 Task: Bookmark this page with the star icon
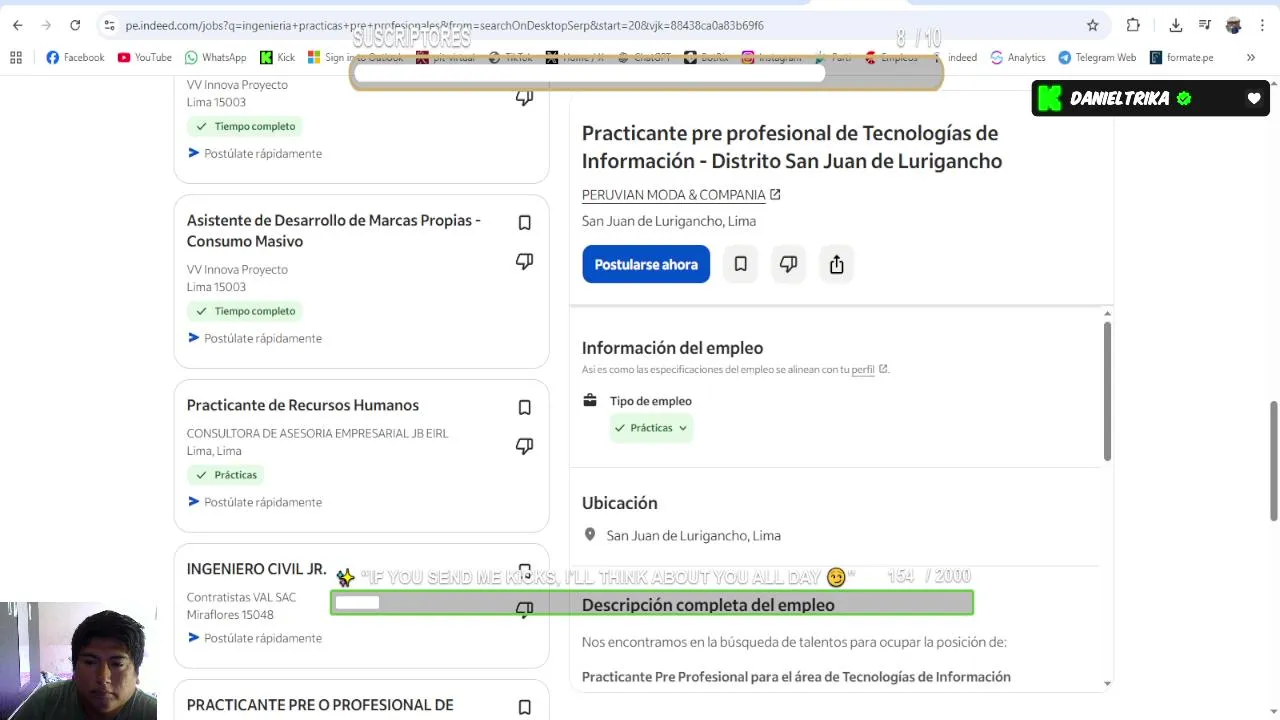point(1093,25)
